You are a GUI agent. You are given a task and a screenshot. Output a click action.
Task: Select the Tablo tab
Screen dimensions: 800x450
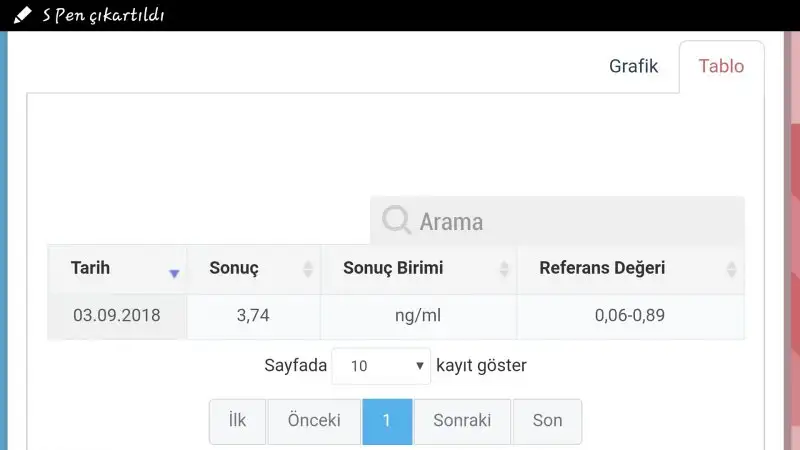721,66
